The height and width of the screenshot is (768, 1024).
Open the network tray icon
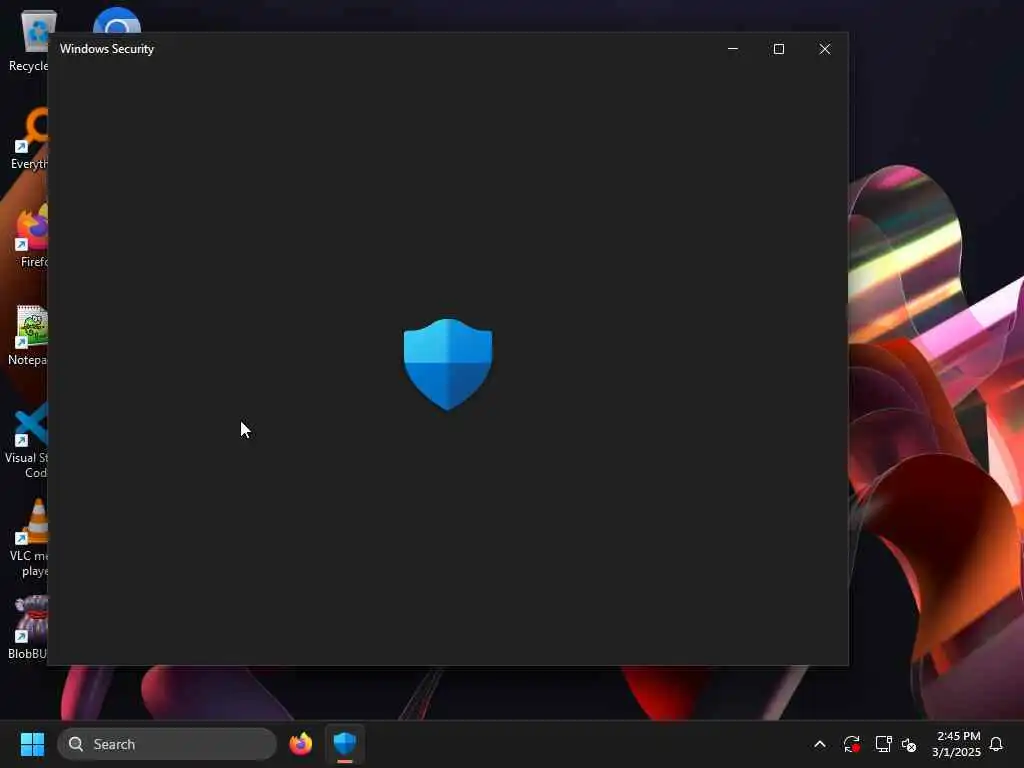pyautogui.click(x=883, y=744)
